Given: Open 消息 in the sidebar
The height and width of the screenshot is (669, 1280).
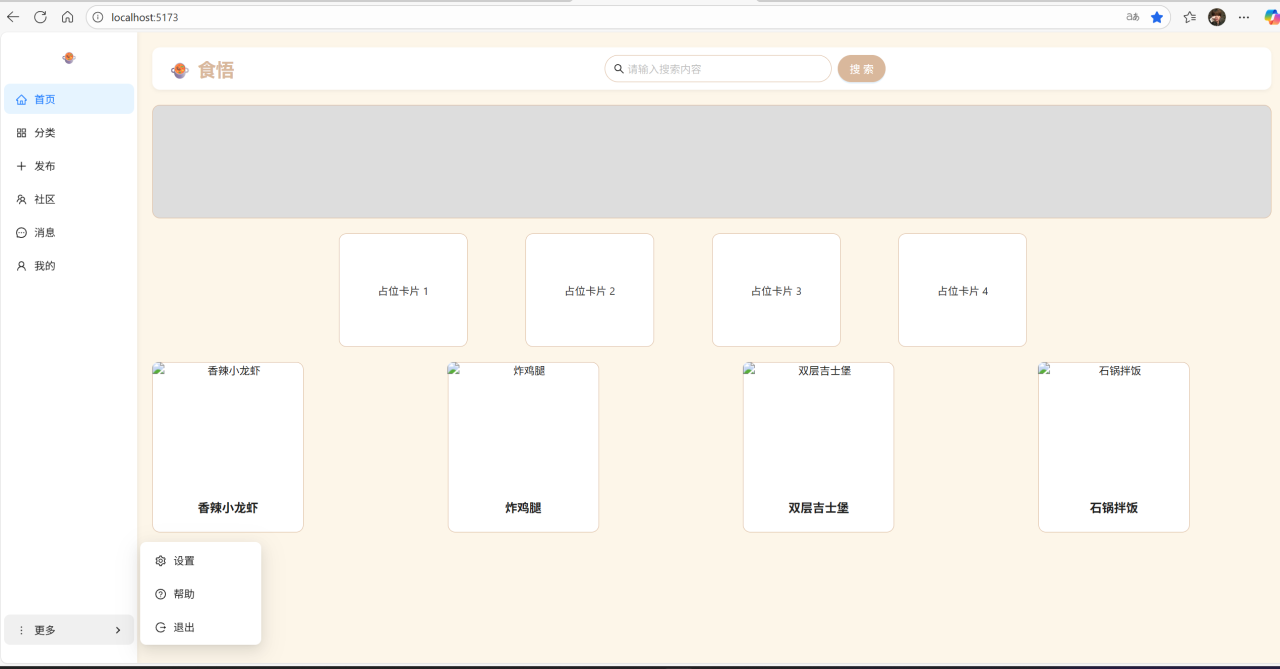Looking at the screenshot, I should tap(69, 232).
